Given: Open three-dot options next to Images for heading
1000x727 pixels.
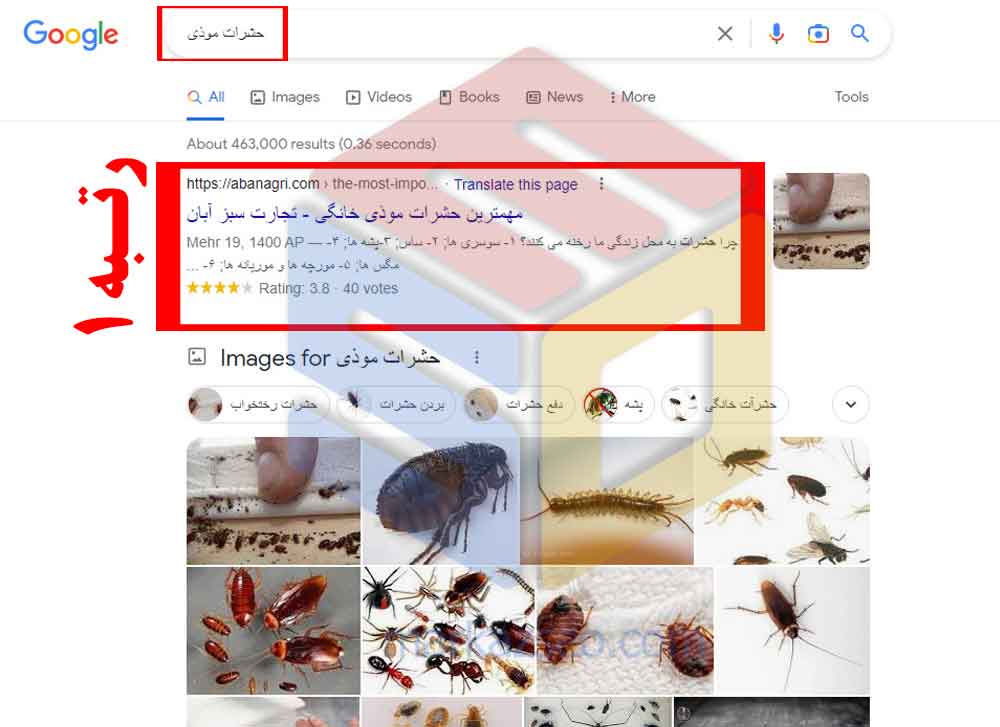Looking at the screenshot, I should coord(476,357).
